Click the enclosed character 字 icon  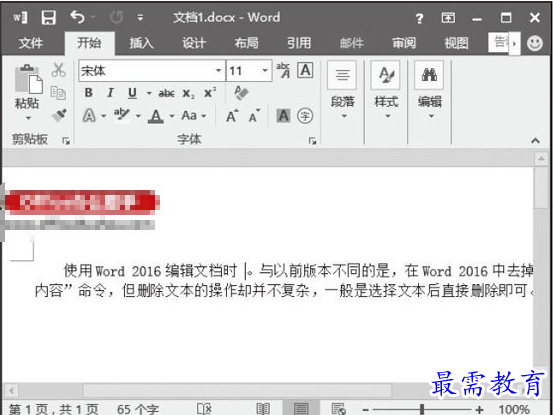point(305,116)
